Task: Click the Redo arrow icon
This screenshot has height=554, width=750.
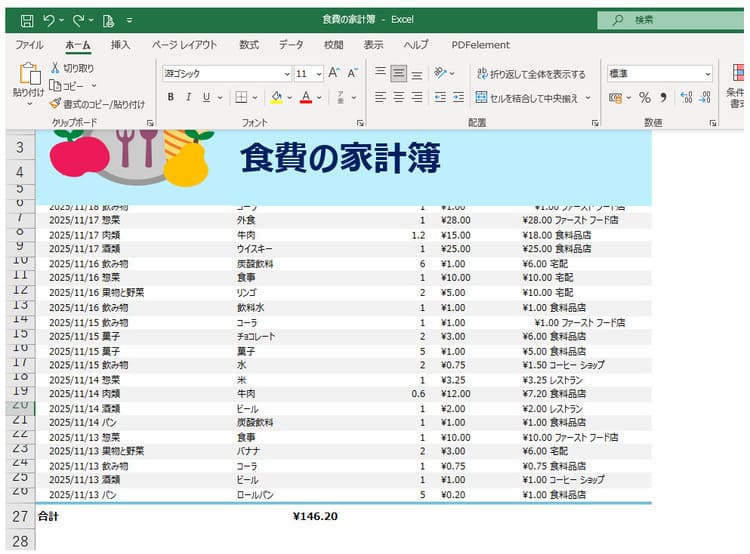Action: [x=78, y=20]
